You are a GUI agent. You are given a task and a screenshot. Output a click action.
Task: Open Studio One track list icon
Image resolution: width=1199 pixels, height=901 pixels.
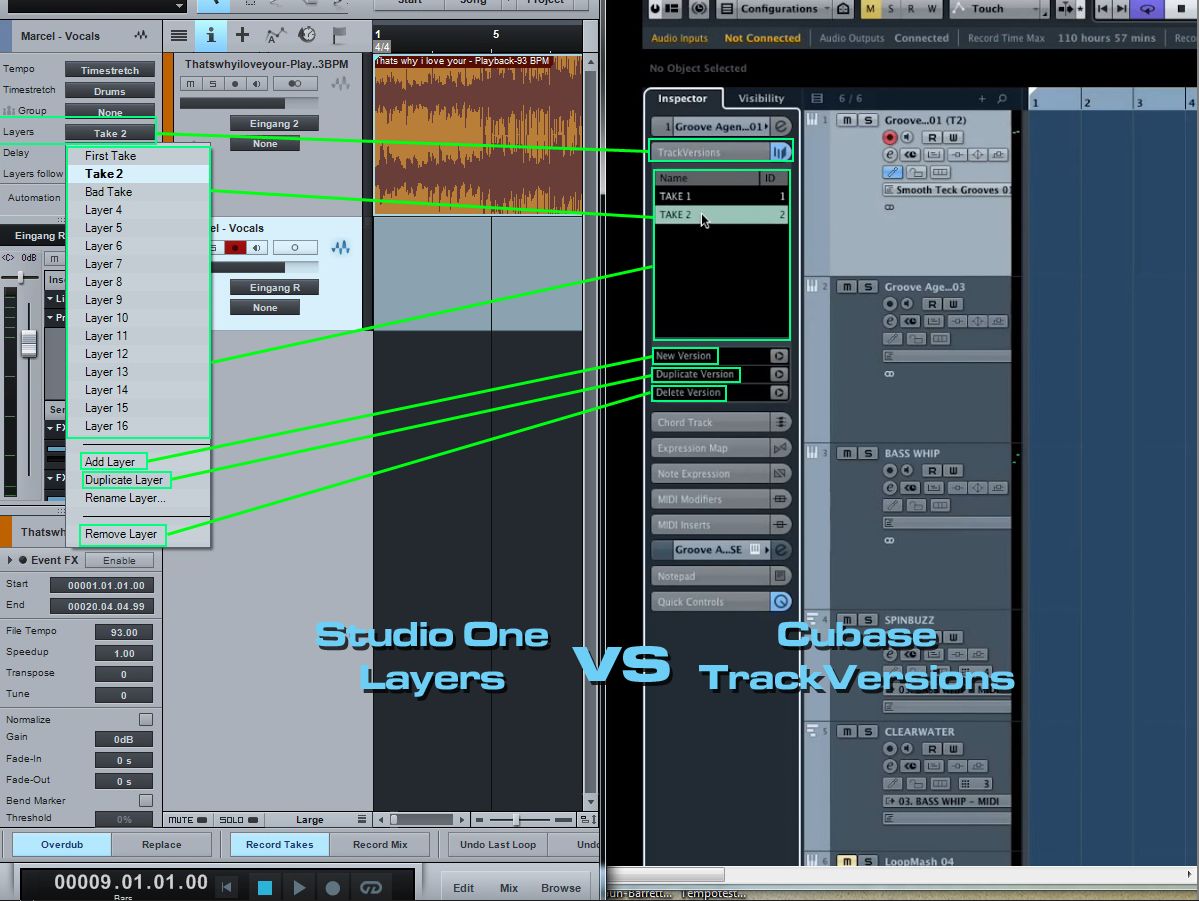tap(179, 35)
